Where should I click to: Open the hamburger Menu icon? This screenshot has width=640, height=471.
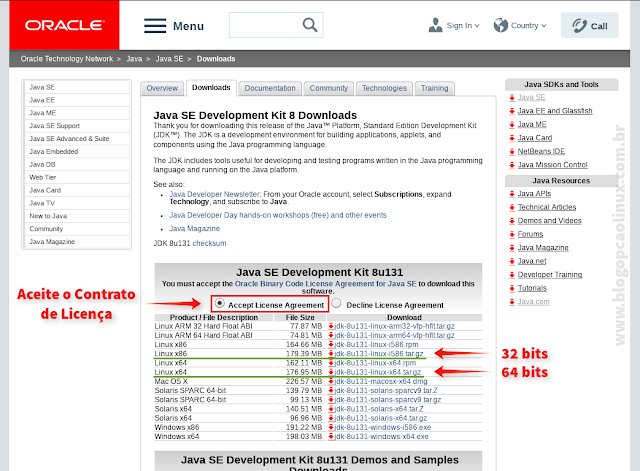(x=155, y=26)
